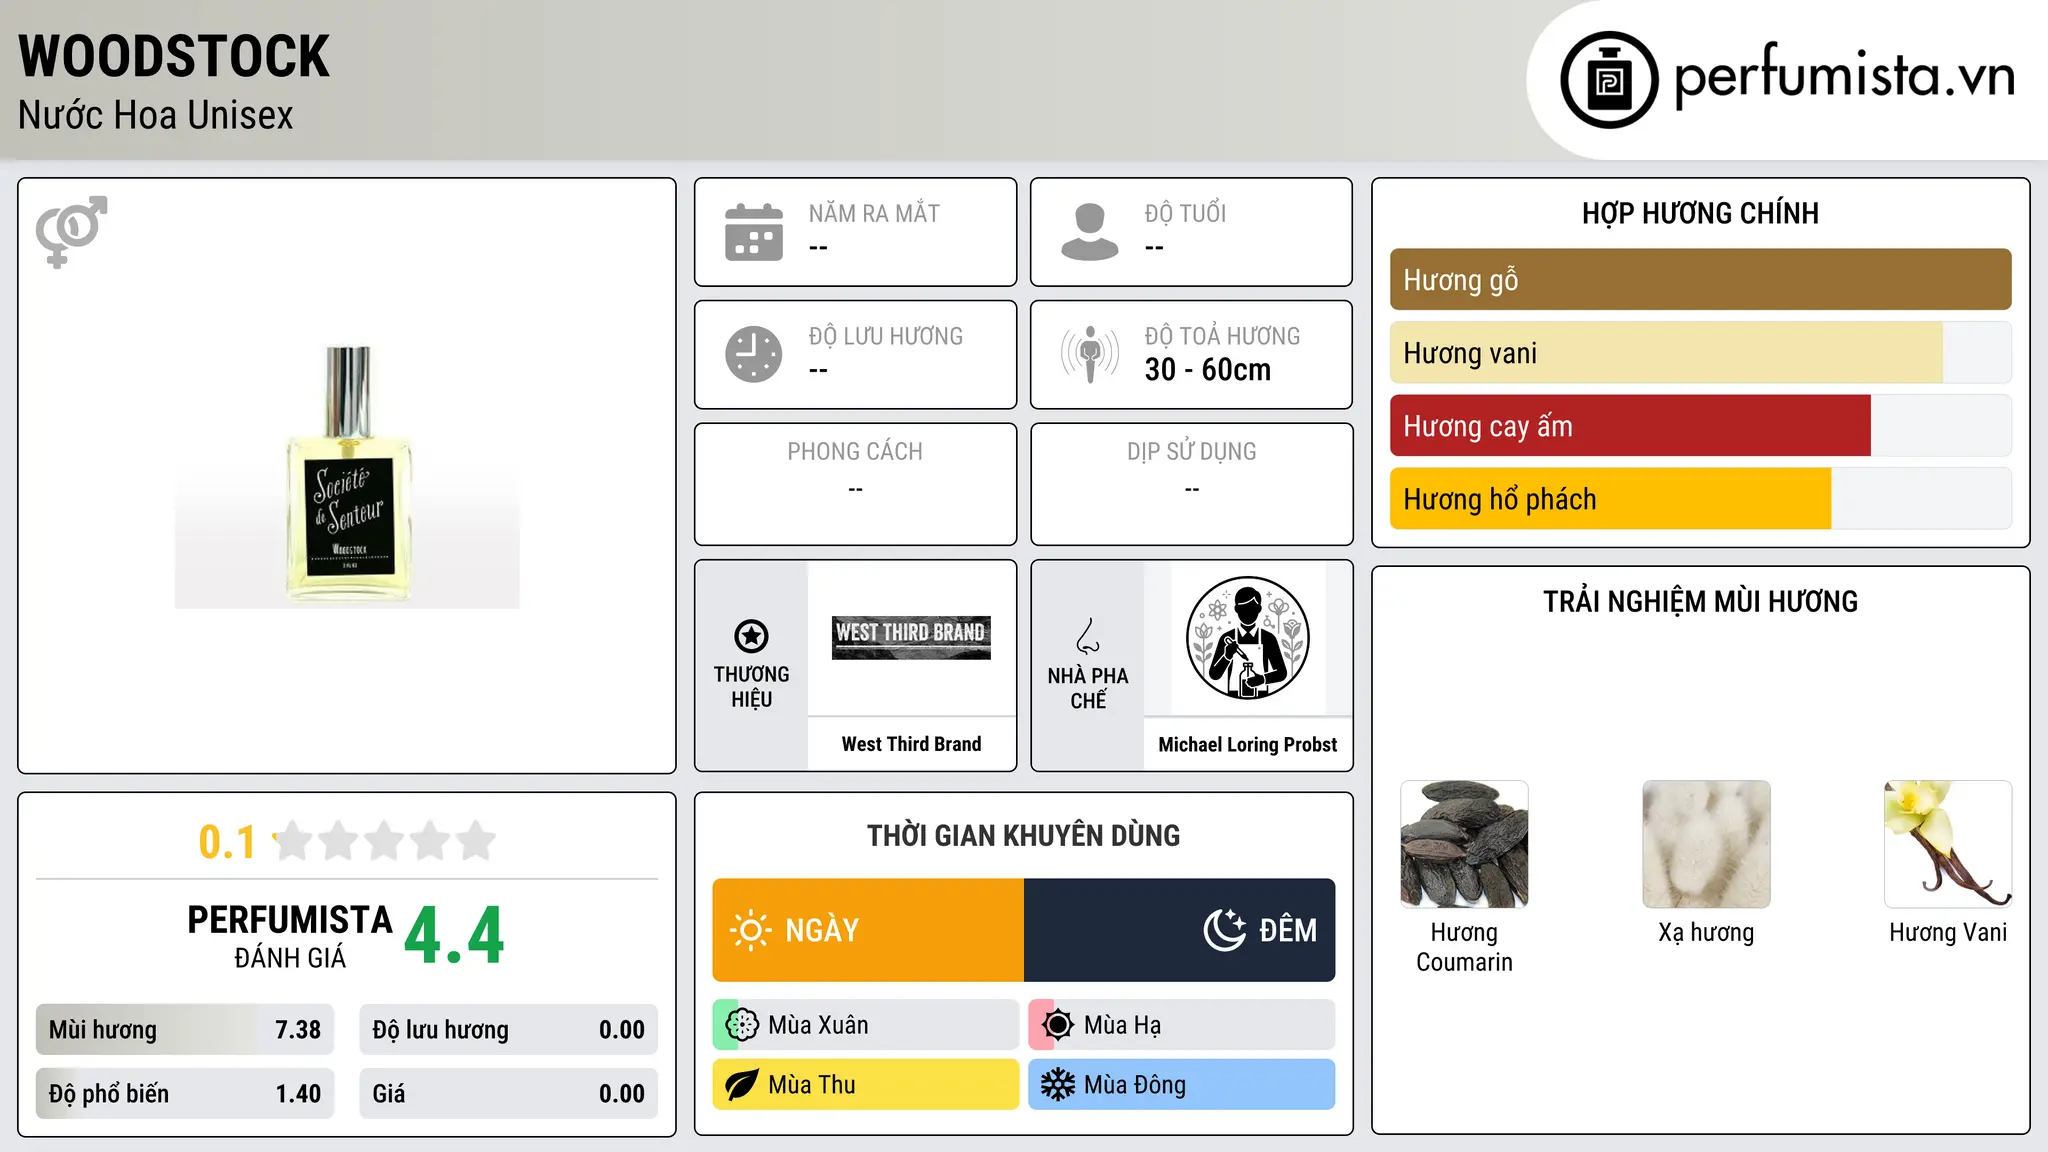This screenshot has height=1152, width=2048.
Task: Click the leaf icon for Mùa Thu
Action: (x=742, y=1085)
